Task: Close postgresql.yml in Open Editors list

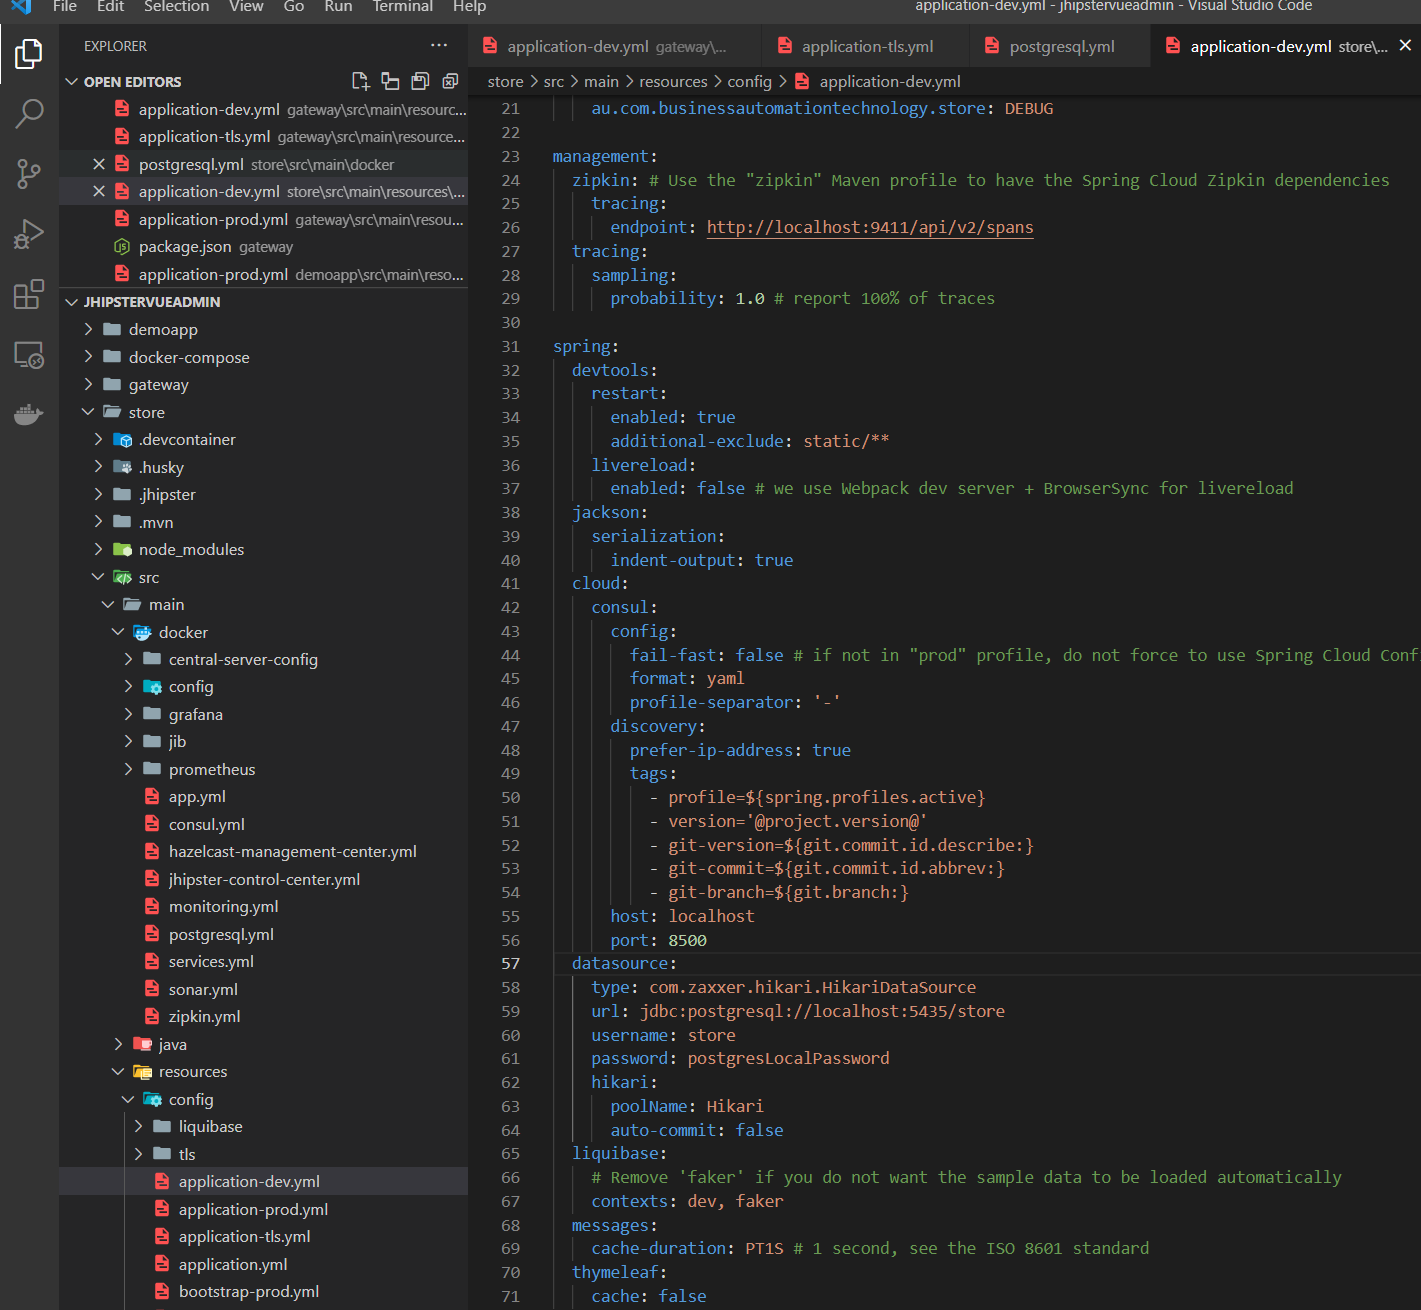Action: click(x=99, y=164)
